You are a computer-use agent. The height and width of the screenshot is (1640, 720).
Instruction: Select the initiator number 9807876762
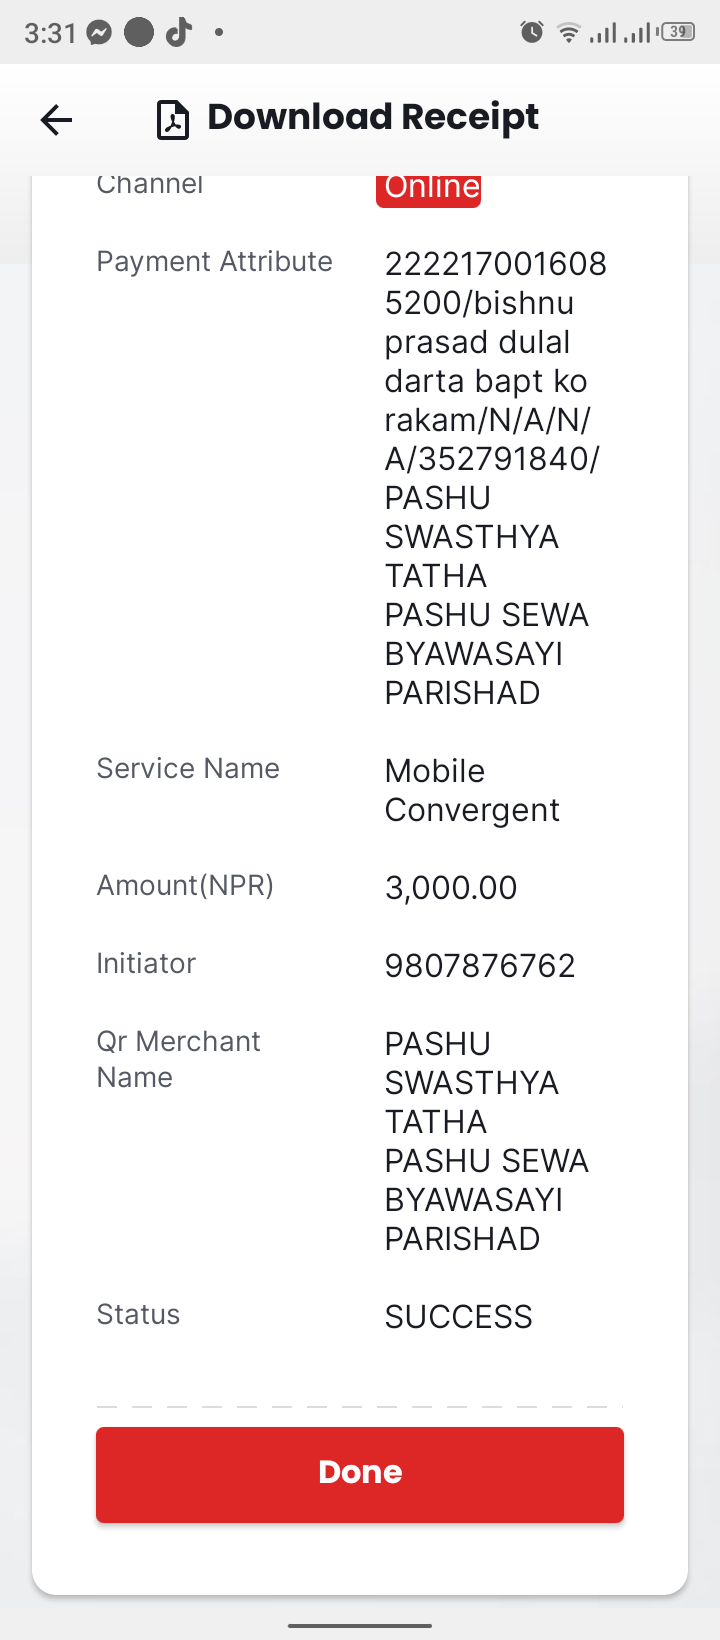click(480, 966)
